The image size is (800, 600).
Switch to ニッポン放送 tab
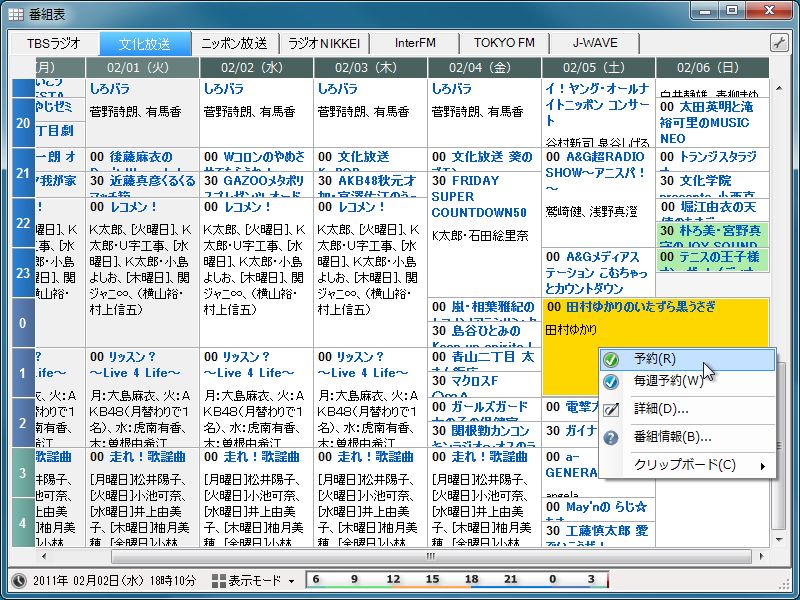pos(235,43)
